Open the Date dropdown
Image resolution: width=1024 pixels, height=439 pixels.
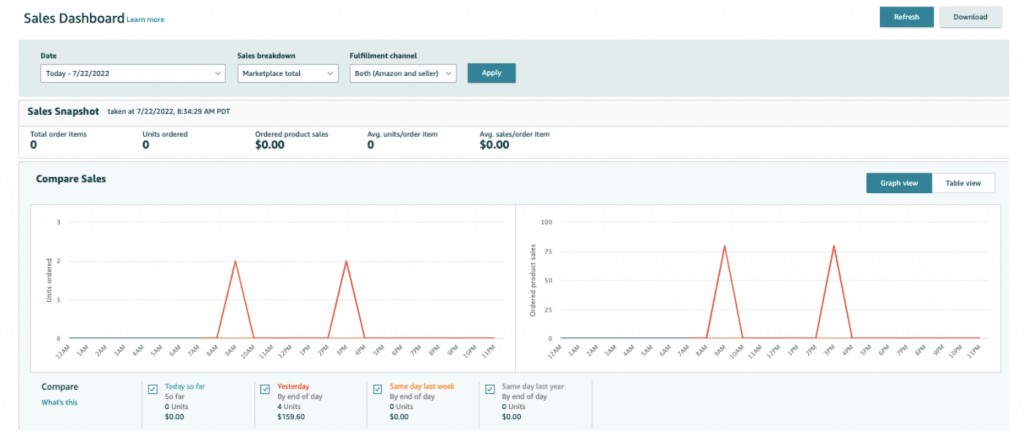coord(133,73)
